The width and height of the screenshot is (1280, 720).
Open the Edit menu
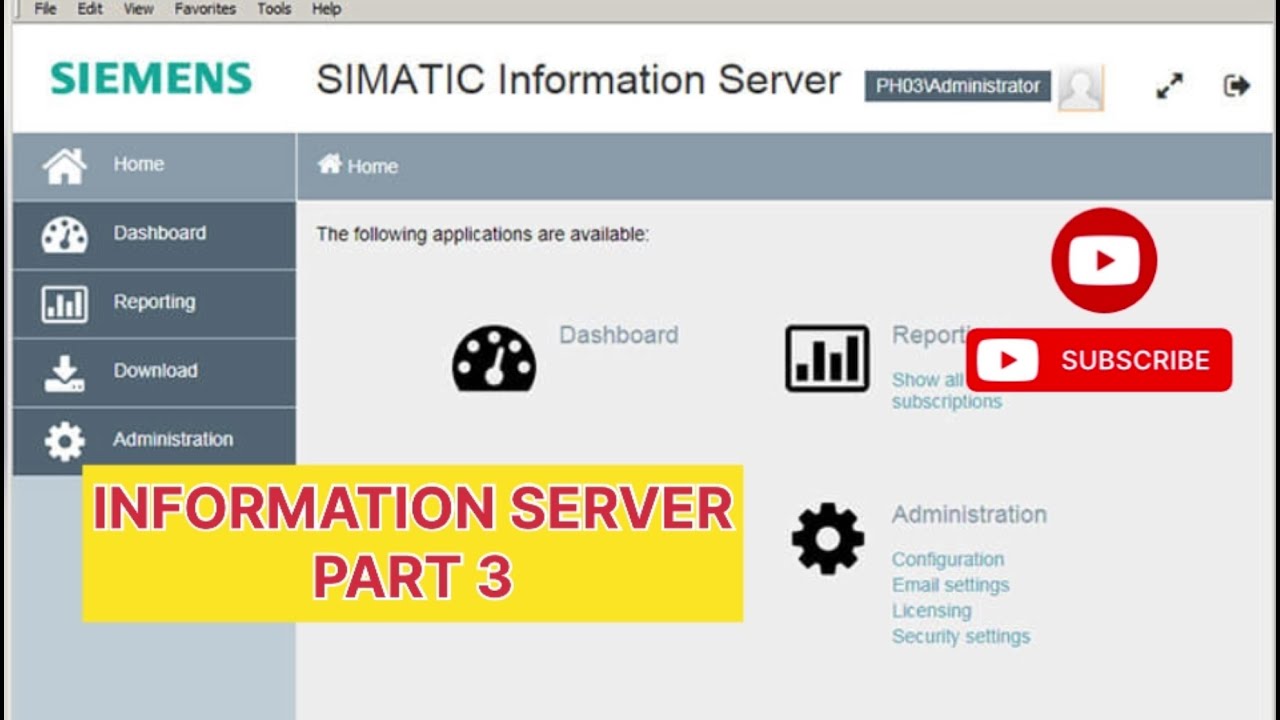pyautogui.click(x=90, y=9)
